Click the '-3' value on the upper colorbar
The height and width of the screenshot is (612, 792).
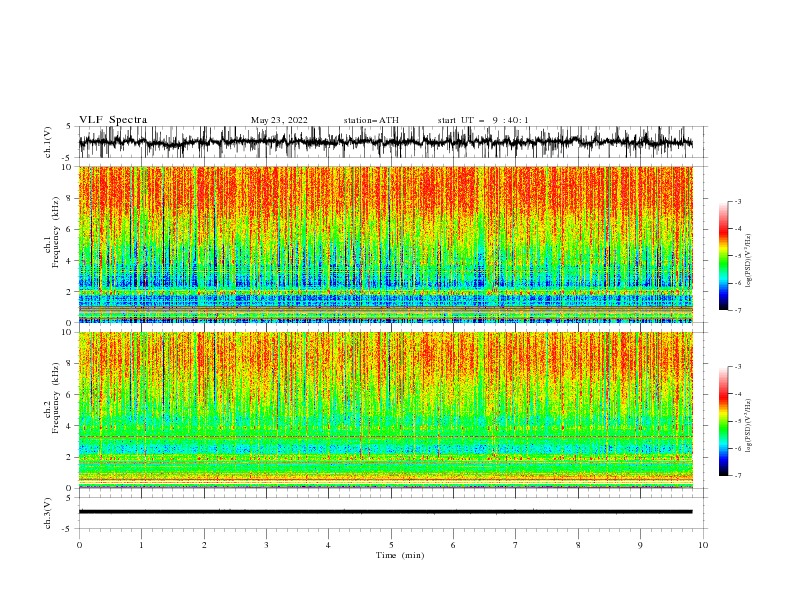738,201
